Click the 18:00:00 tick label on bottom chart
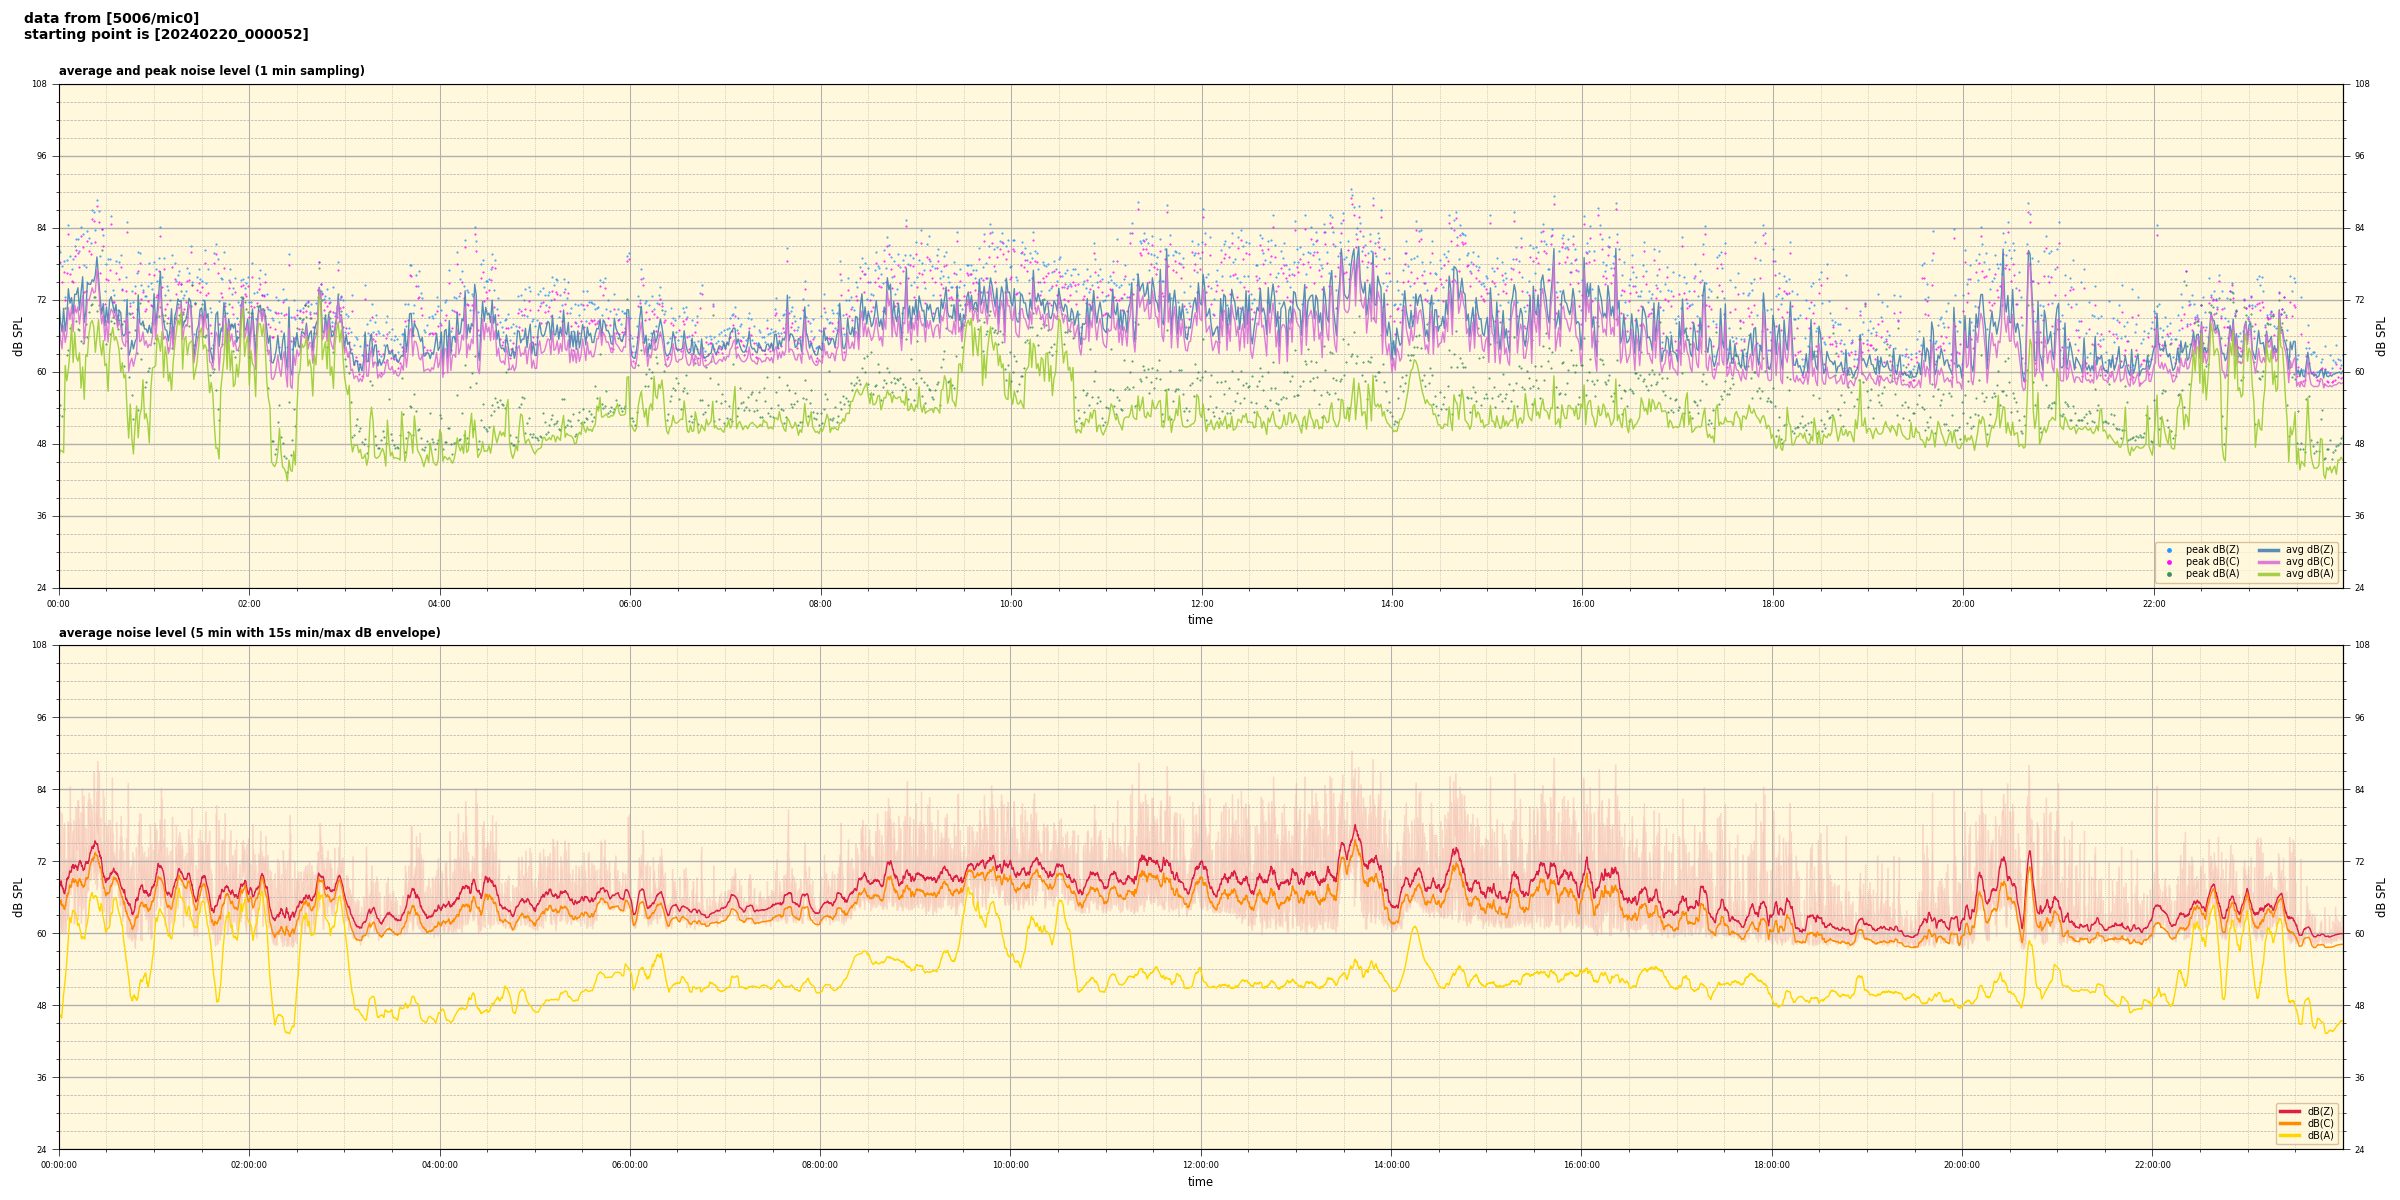Viewport: 2400px width, 1200px height. click(x=1772, y=1165)
